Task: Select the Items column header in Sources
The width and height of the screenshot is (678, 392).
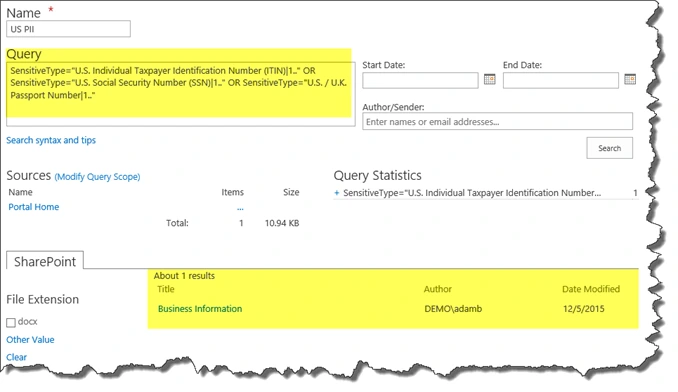Action: coord(233,192)
